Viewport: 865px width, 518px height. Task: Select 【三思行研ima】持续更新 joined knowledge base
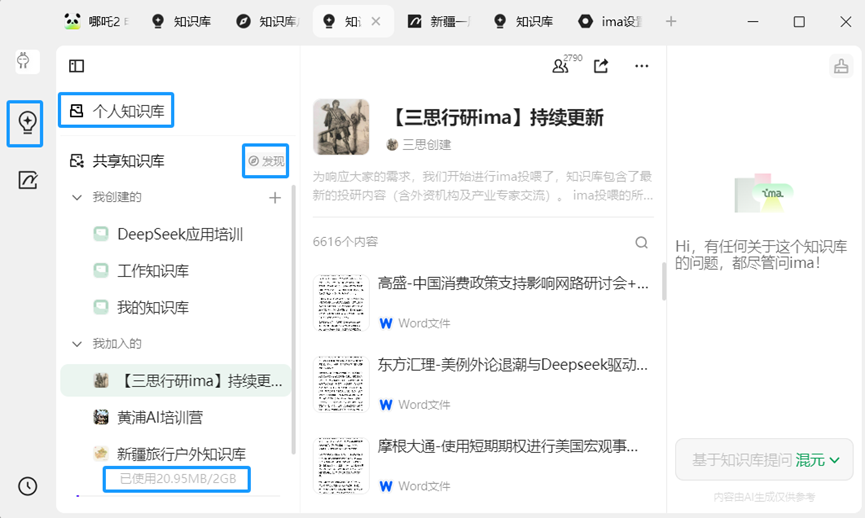tap(175, 381)
